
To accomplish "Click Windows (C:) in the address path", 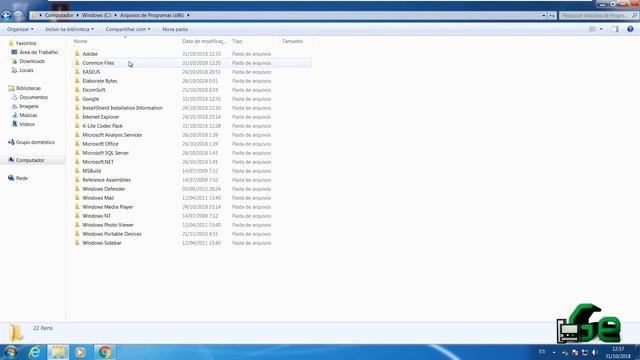I will click(96, 15).
